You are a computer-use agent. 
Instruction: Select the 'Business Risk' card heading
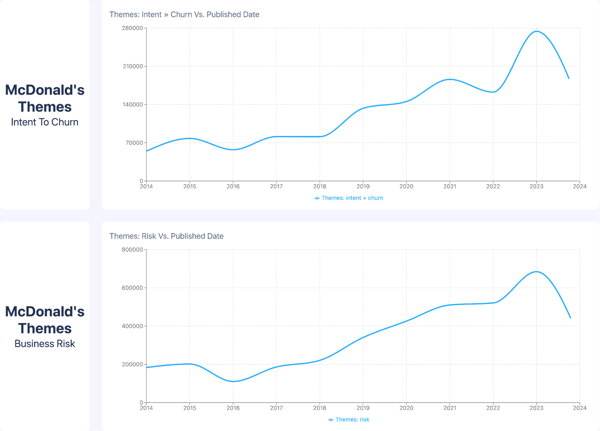click(x=45, y=344)
